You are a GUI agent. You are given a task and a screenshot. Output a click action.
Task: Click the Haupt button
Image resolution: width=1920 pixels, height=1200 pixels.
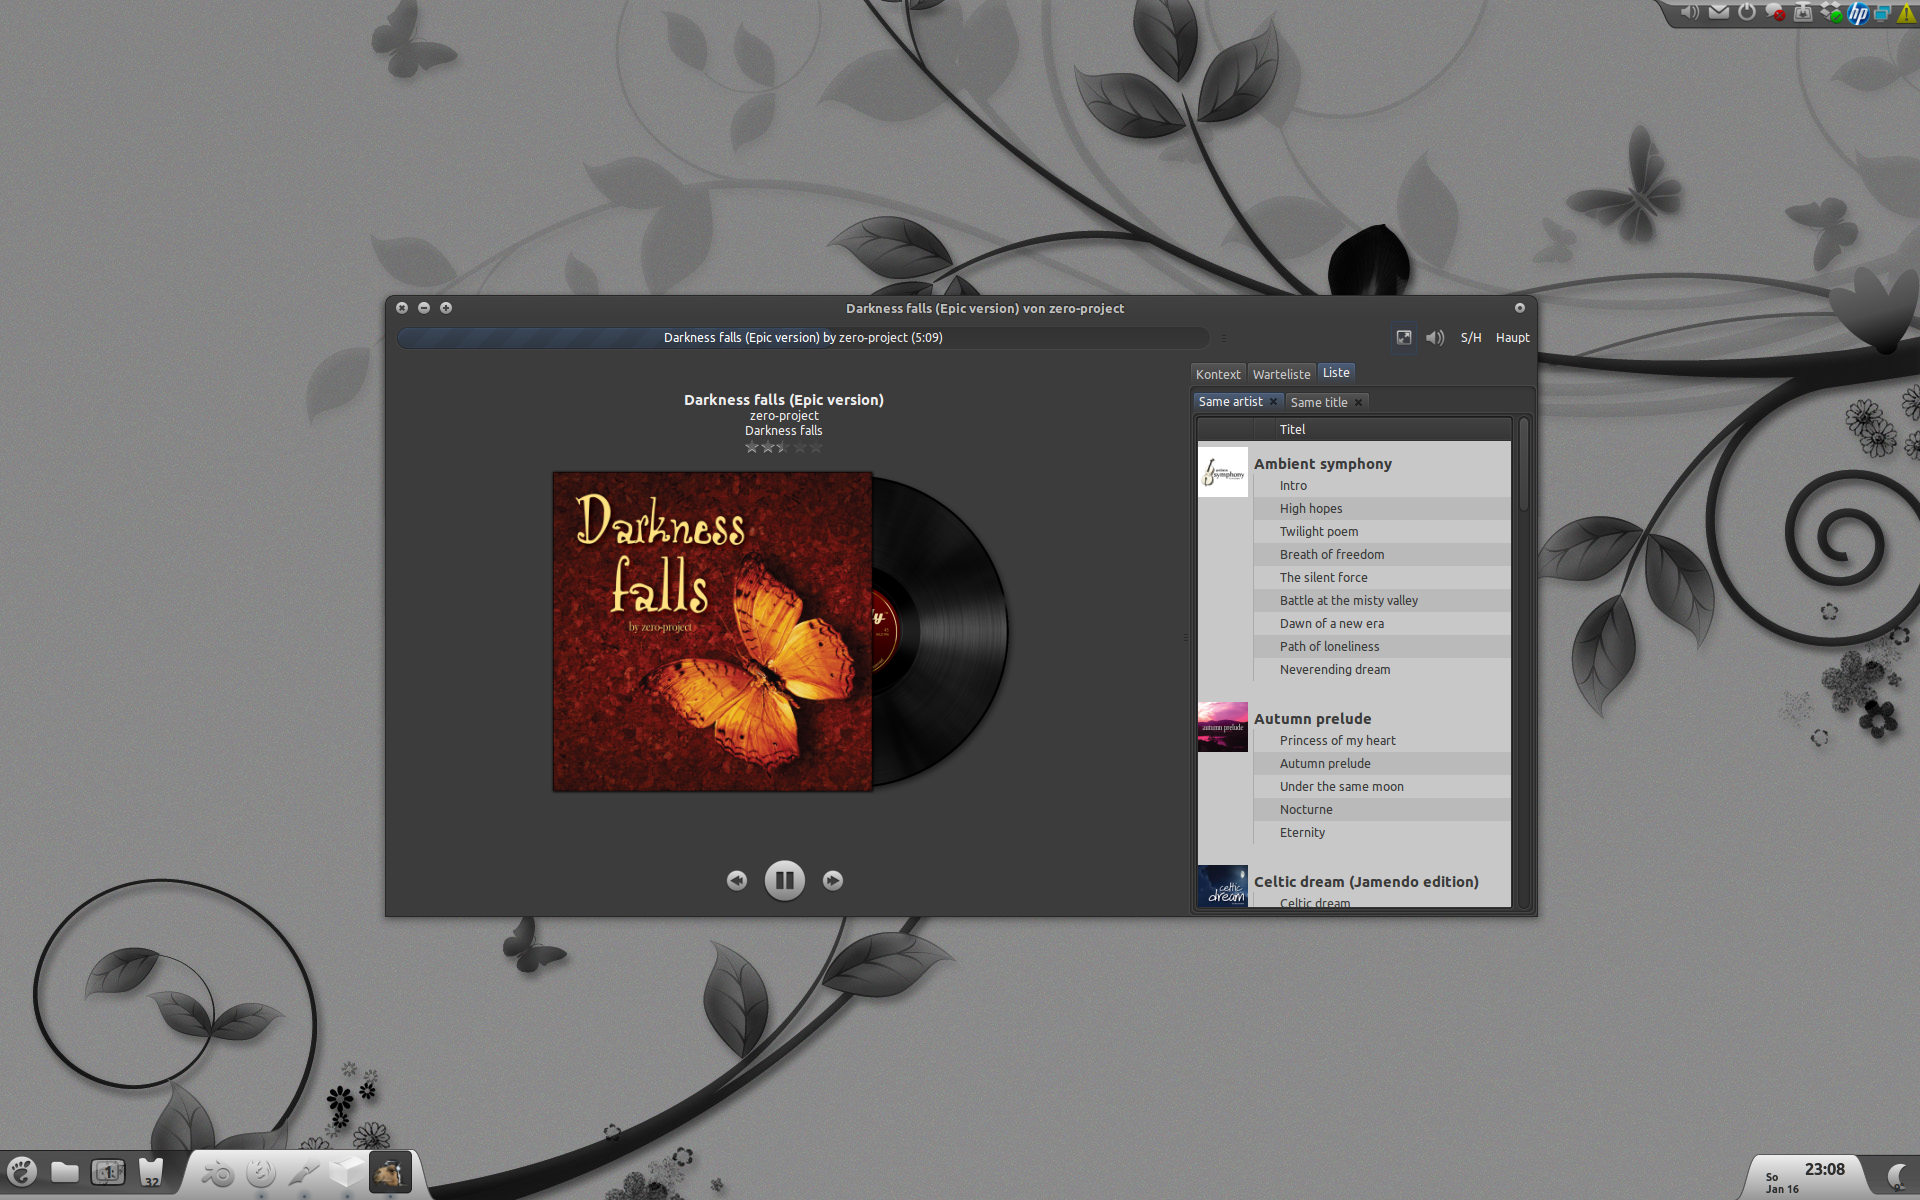click(1512, 338)
